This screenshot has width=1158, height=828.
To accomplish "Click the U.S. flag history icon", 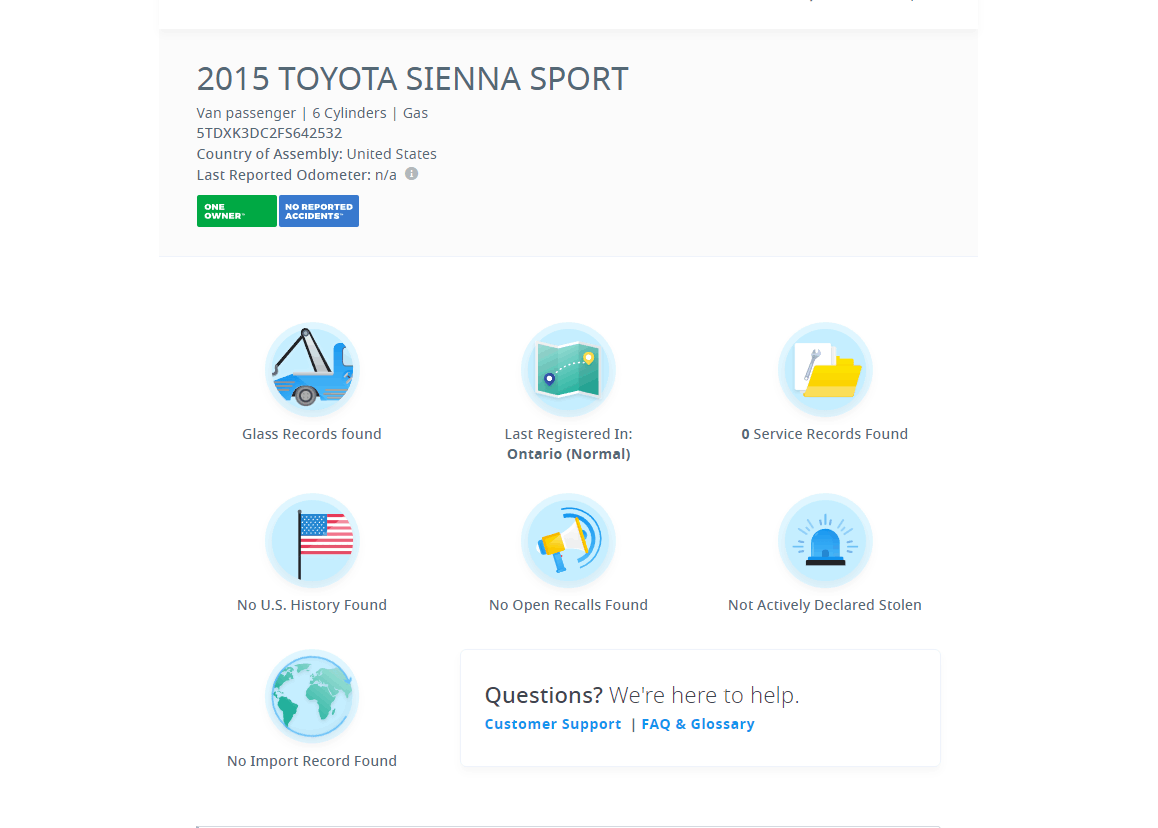I will point(312,540).
